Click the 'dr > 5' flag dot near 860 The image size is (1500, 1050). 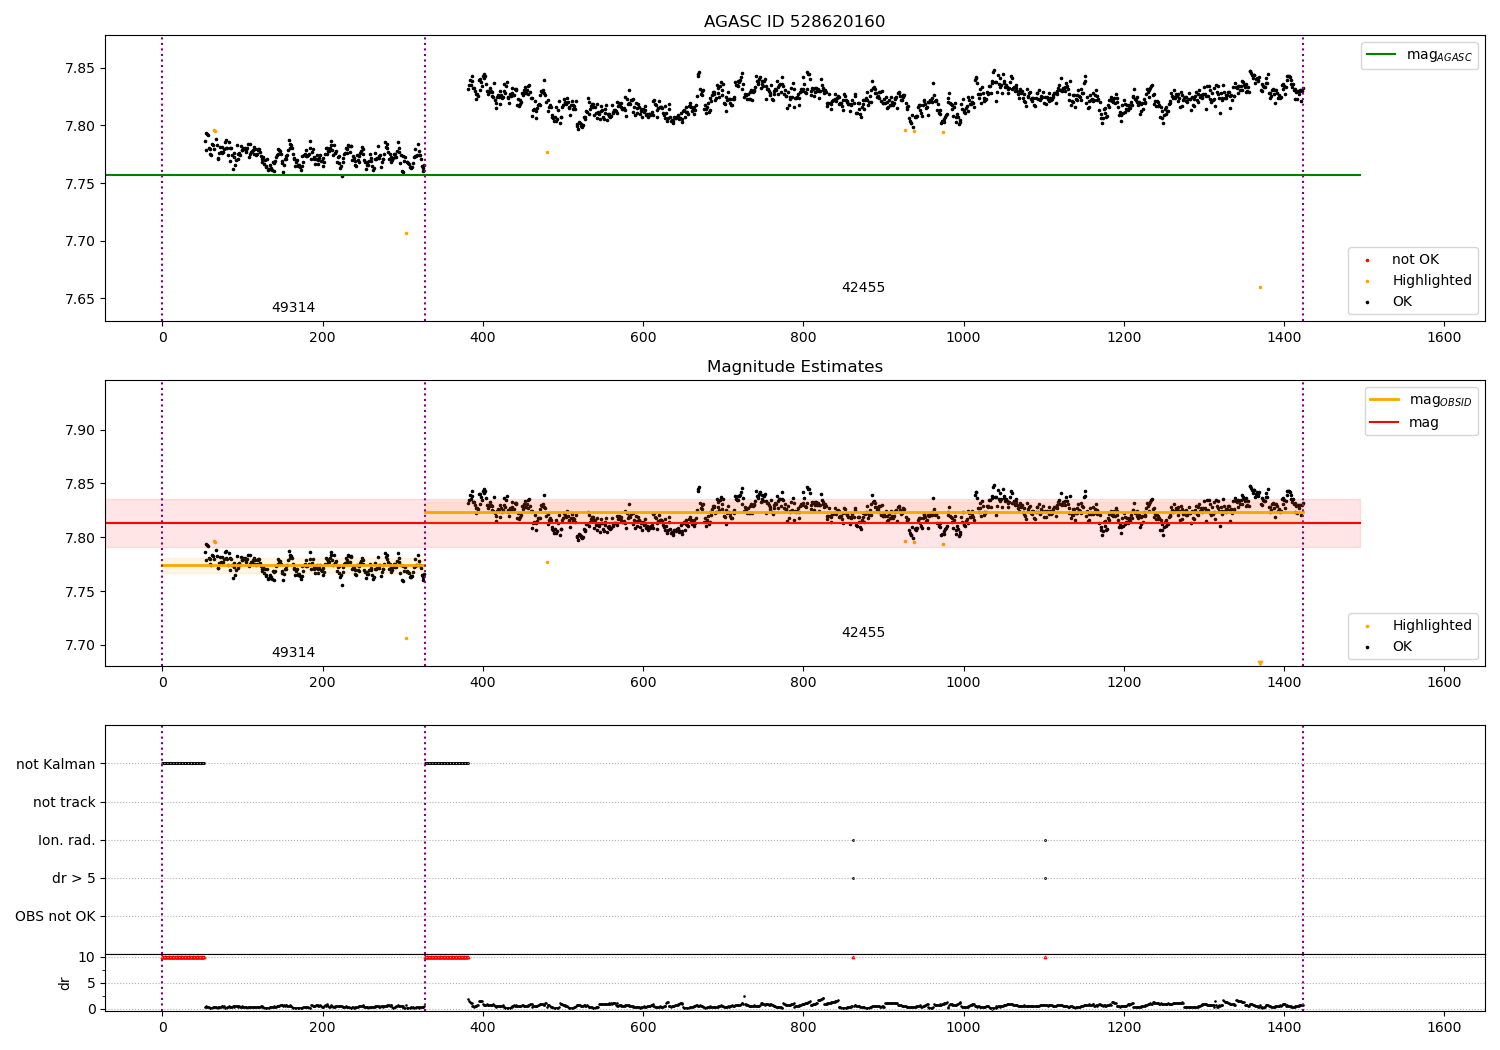pos(853,878)
